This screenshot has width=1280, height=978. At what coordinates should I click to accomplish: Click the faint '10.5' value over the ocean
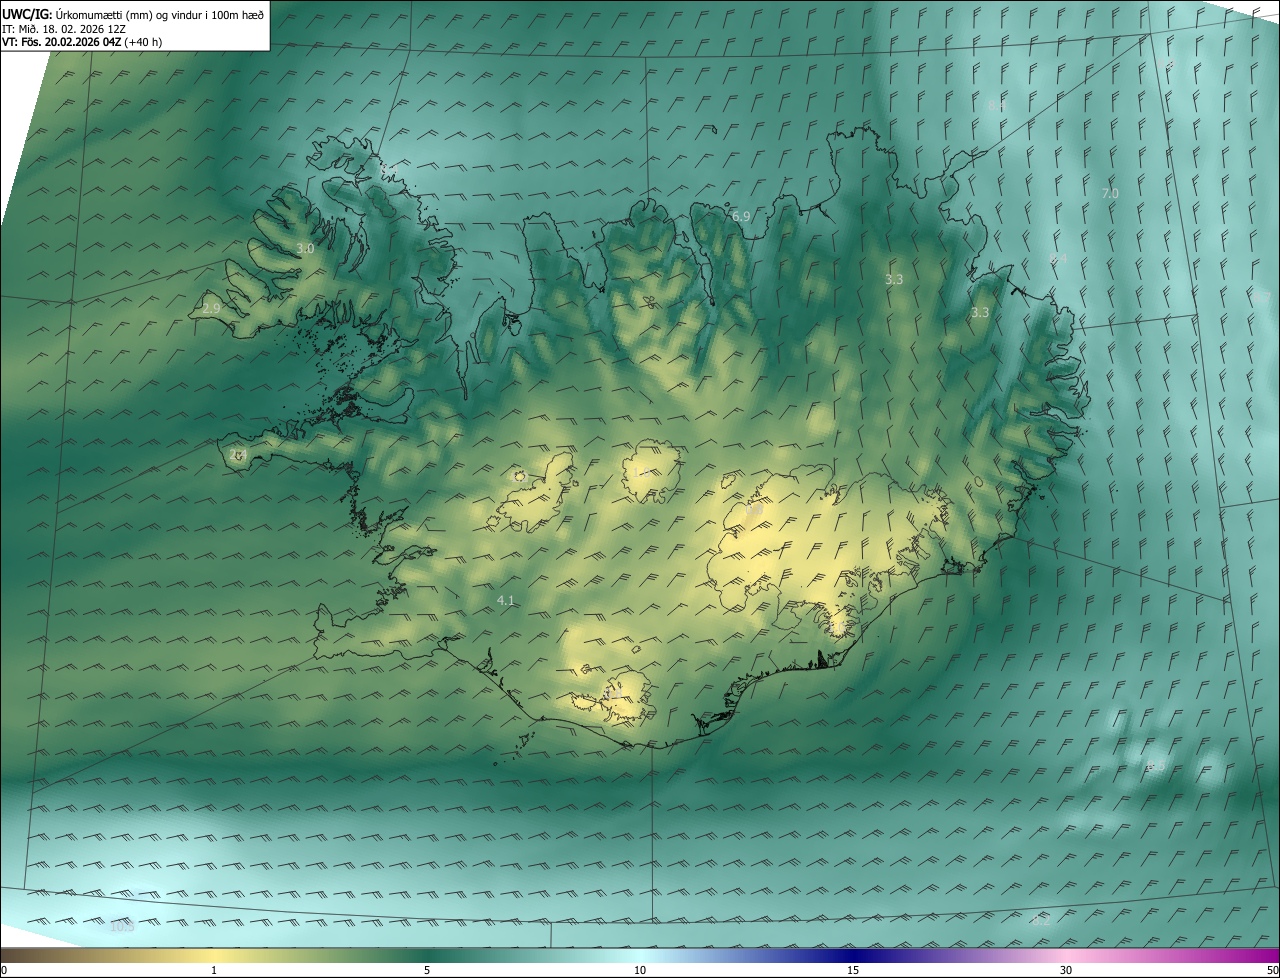(122, 927)
